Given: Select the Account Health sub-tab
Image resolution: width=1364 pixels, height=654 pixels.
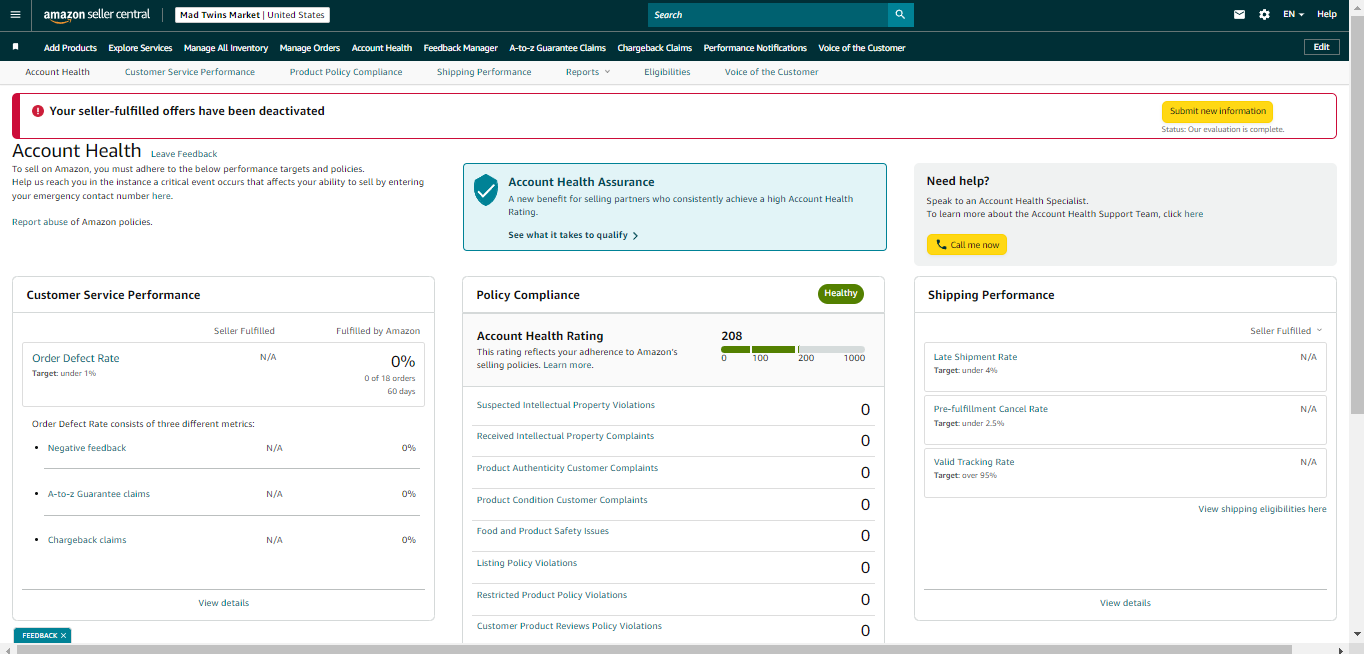Looking at the screenshot, I should pos(58,72).
